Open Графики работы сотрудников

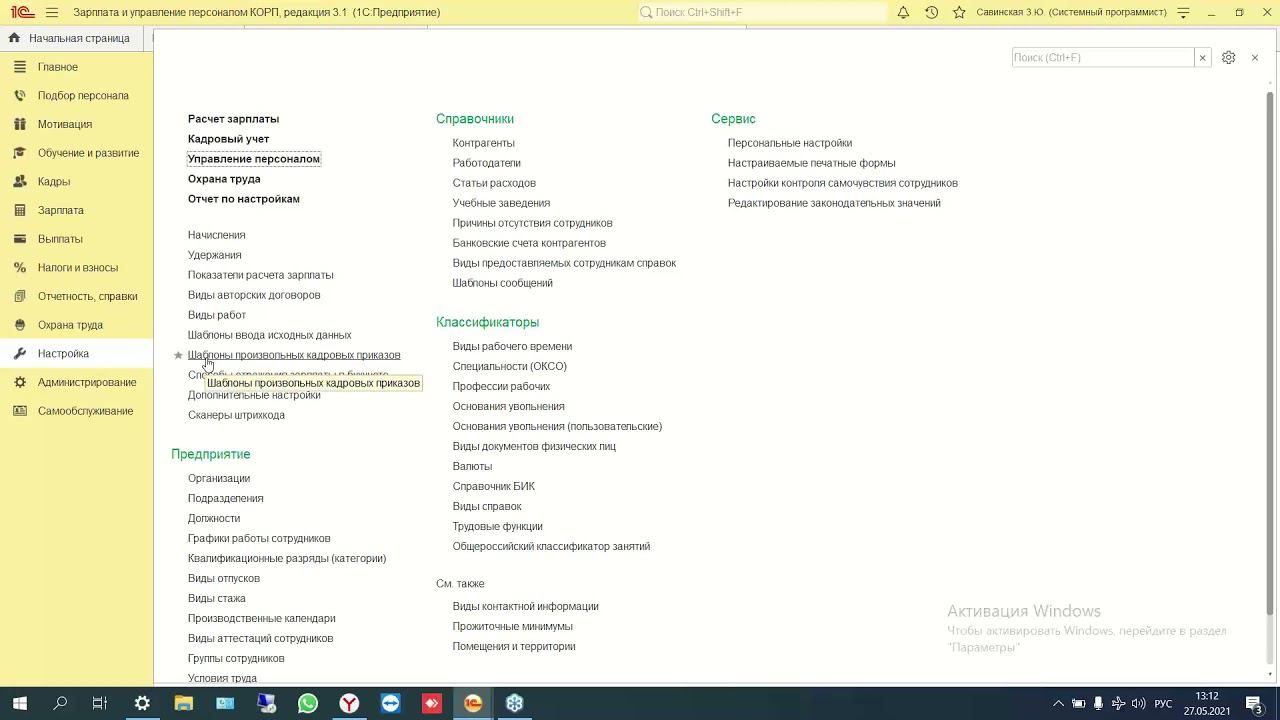coord(259,538)
